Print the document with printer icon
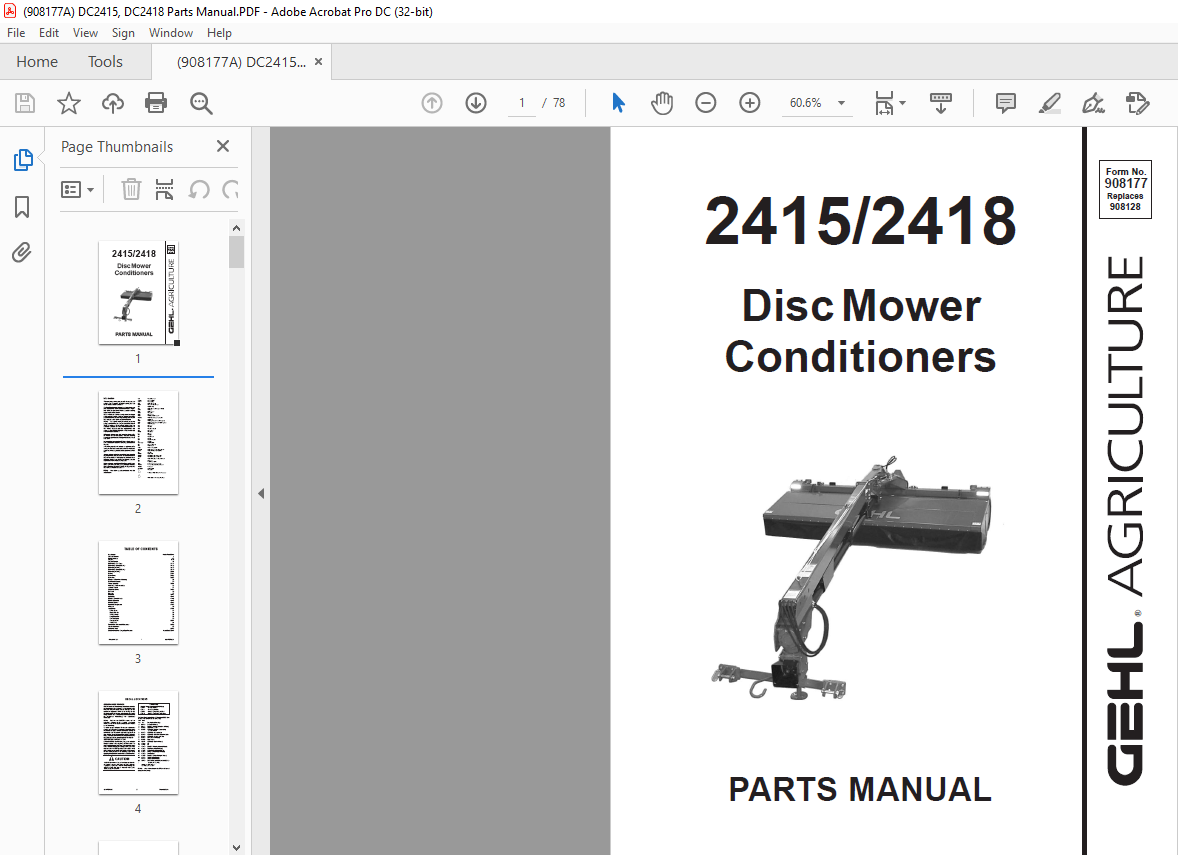Viewport: 1178px width, 855px height. pos(156,103)
